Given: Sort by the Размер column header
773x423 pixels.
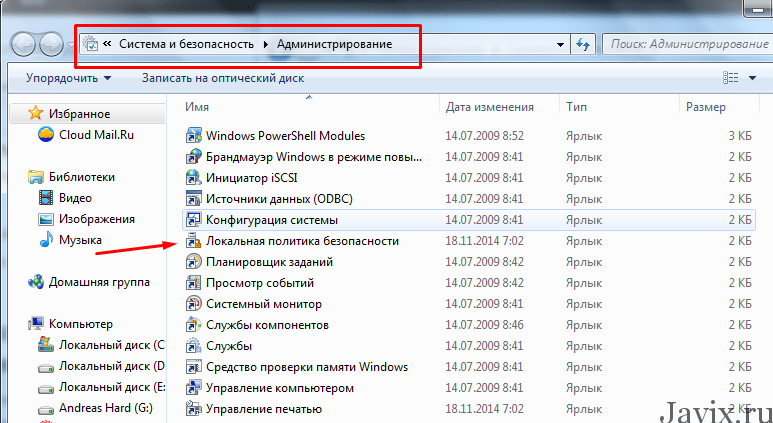Looking at the screenshot, I should [x=706, y=107].
